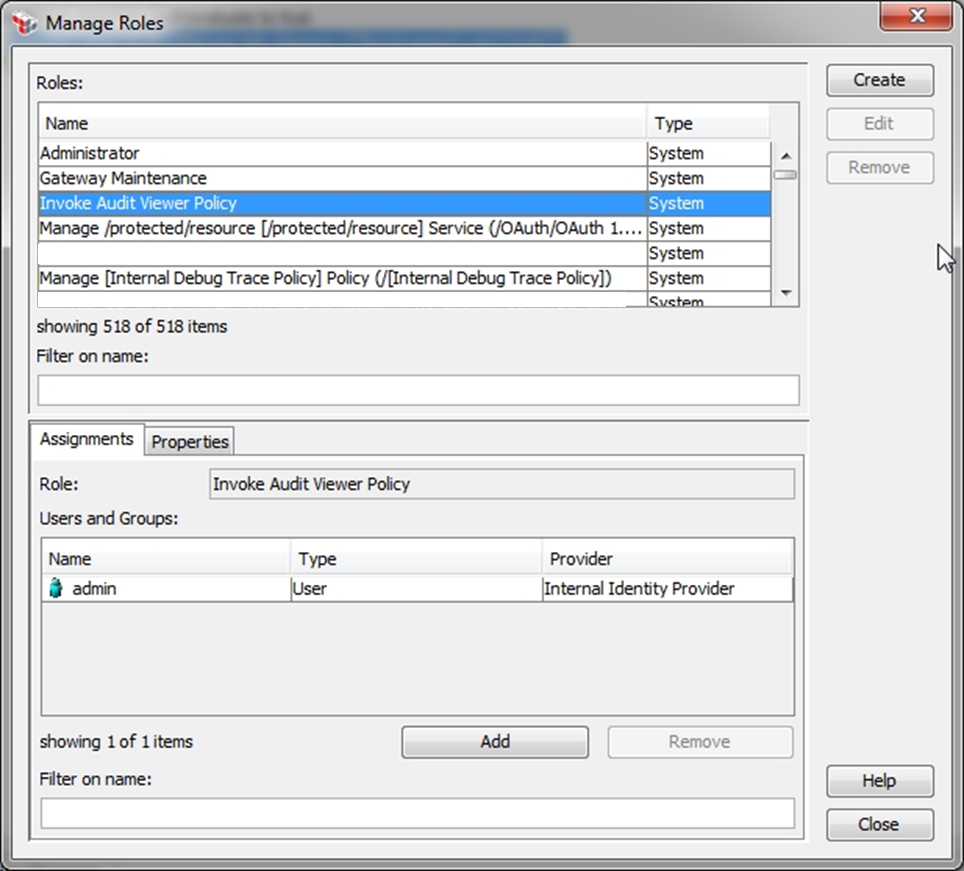
Task: Click the admin user icon
Action: [56, 589]
